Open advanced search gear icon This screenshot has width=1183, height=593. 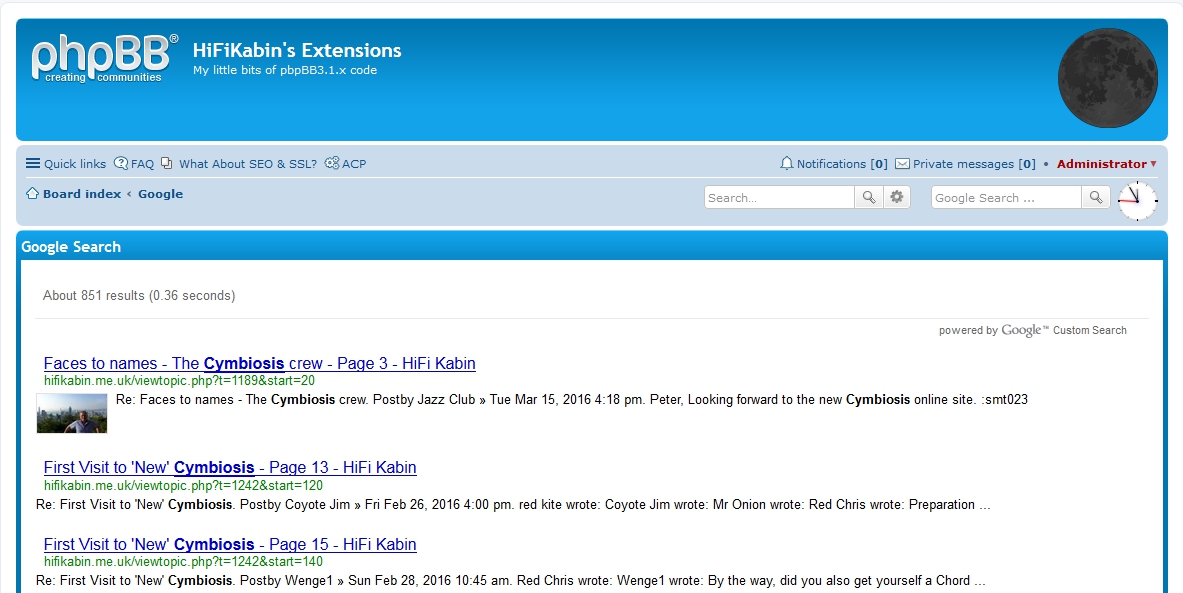coord(896,198)
